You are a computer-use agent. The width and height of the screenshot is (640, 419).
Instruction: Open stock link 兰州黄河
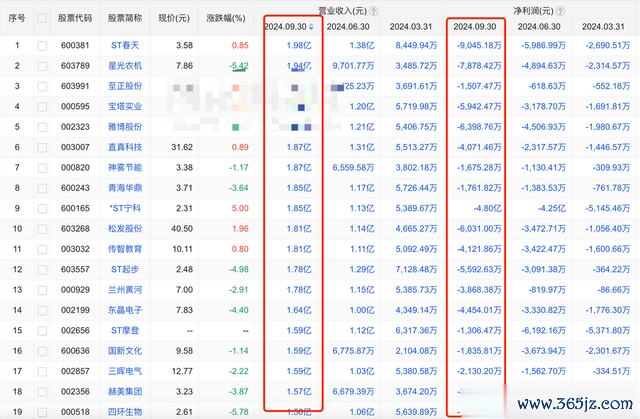tap(125, 290)
